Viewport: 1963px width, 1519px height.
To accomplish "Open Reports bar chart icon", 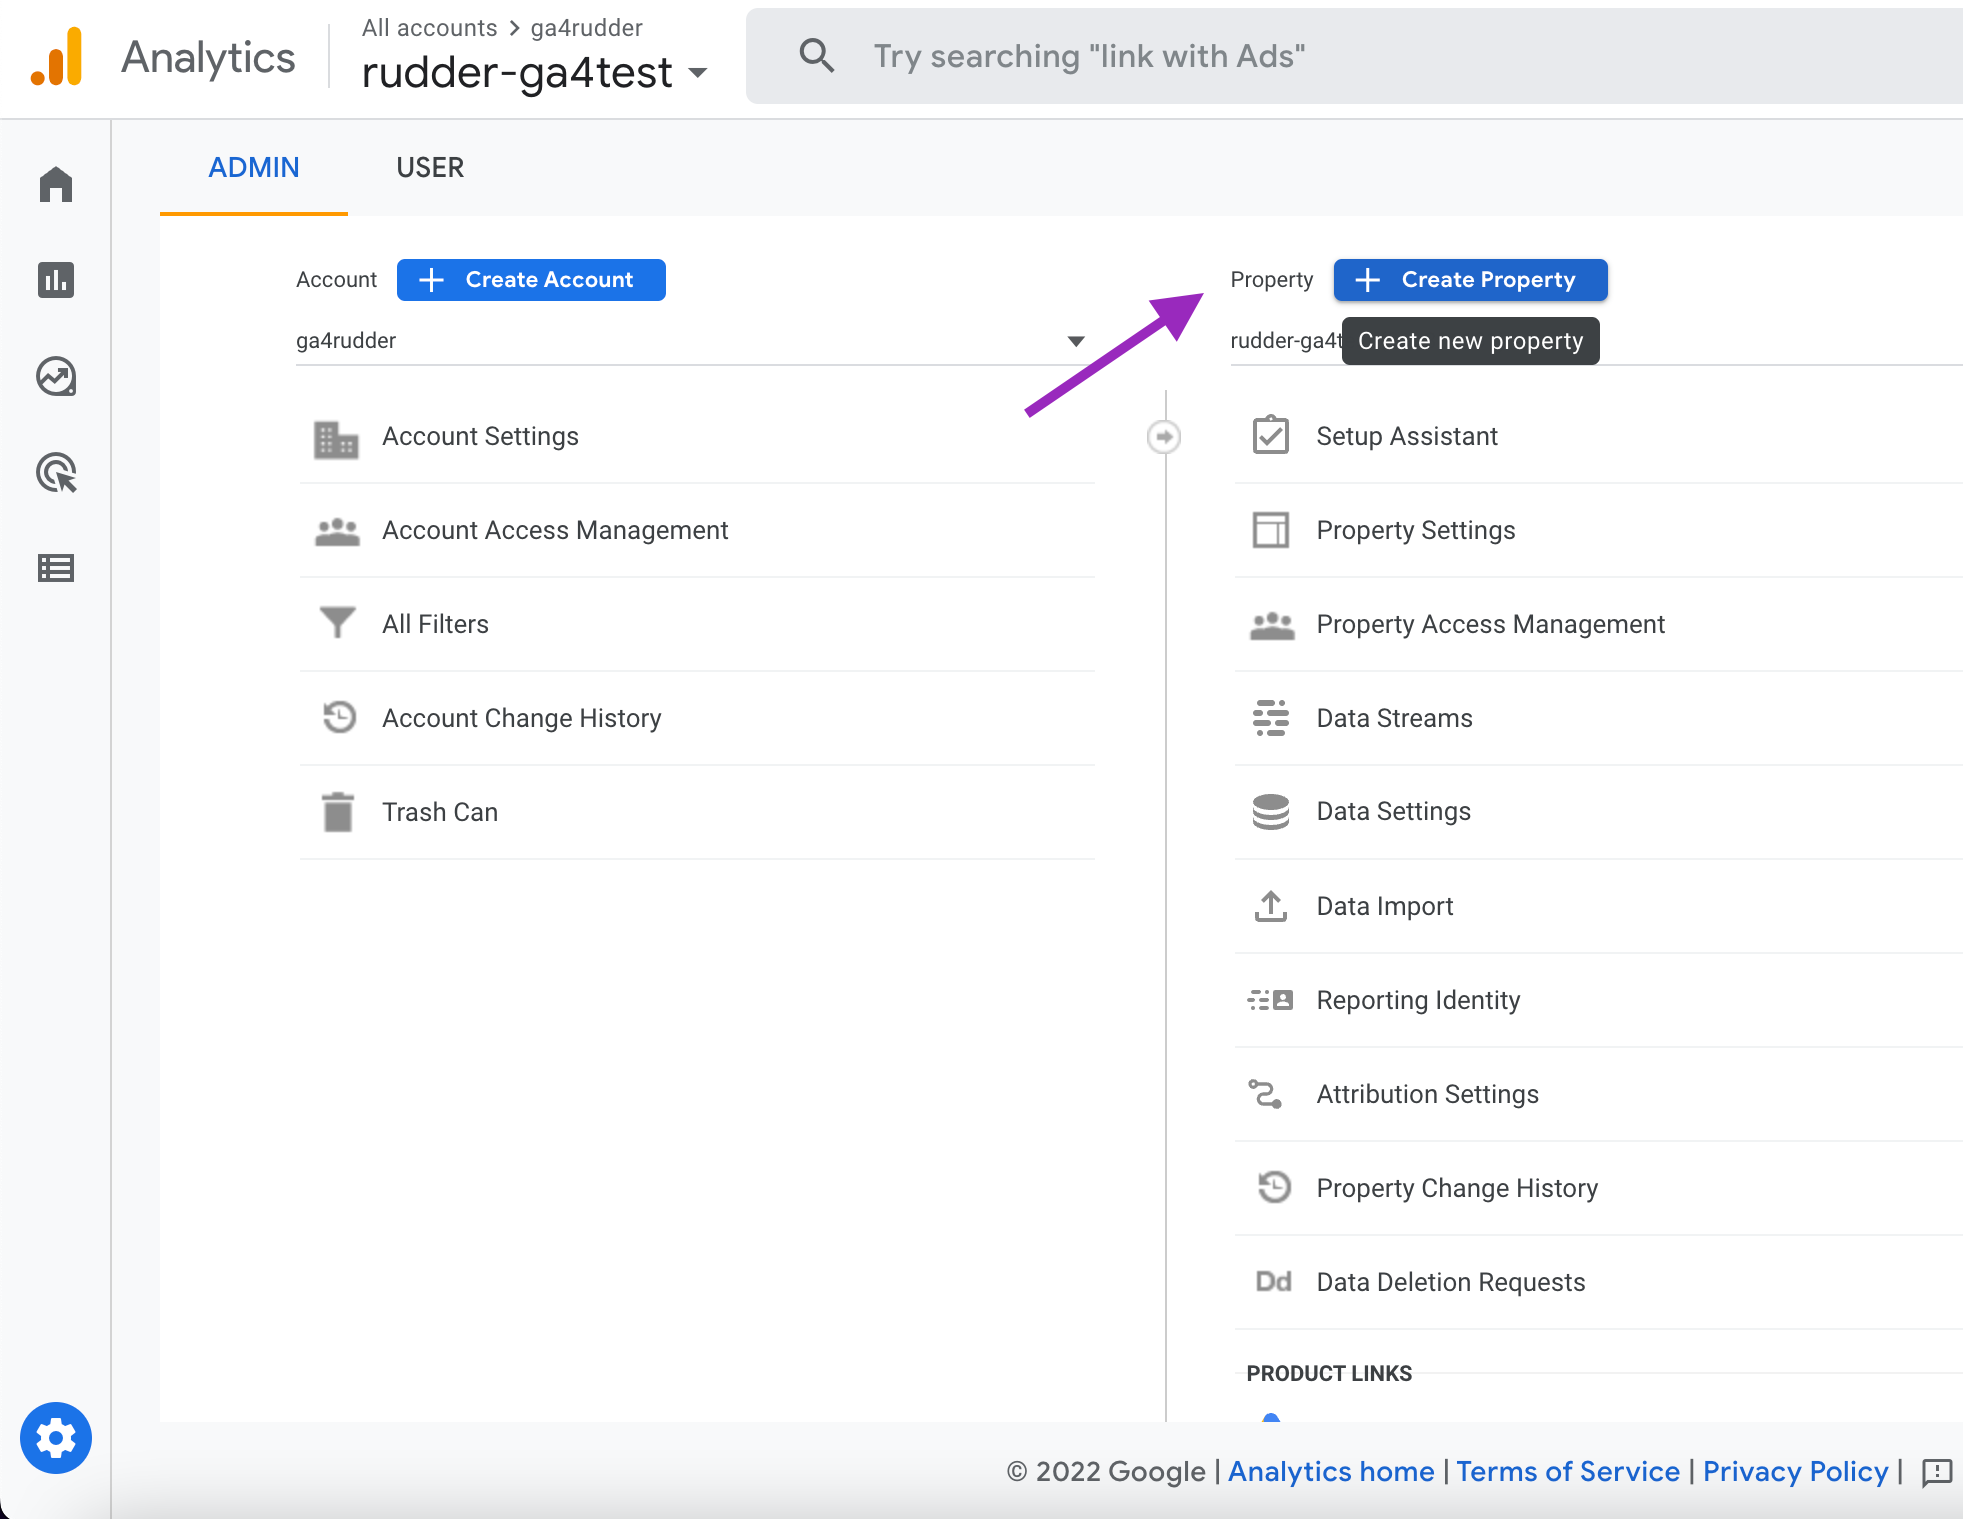I will pos(56,280).
